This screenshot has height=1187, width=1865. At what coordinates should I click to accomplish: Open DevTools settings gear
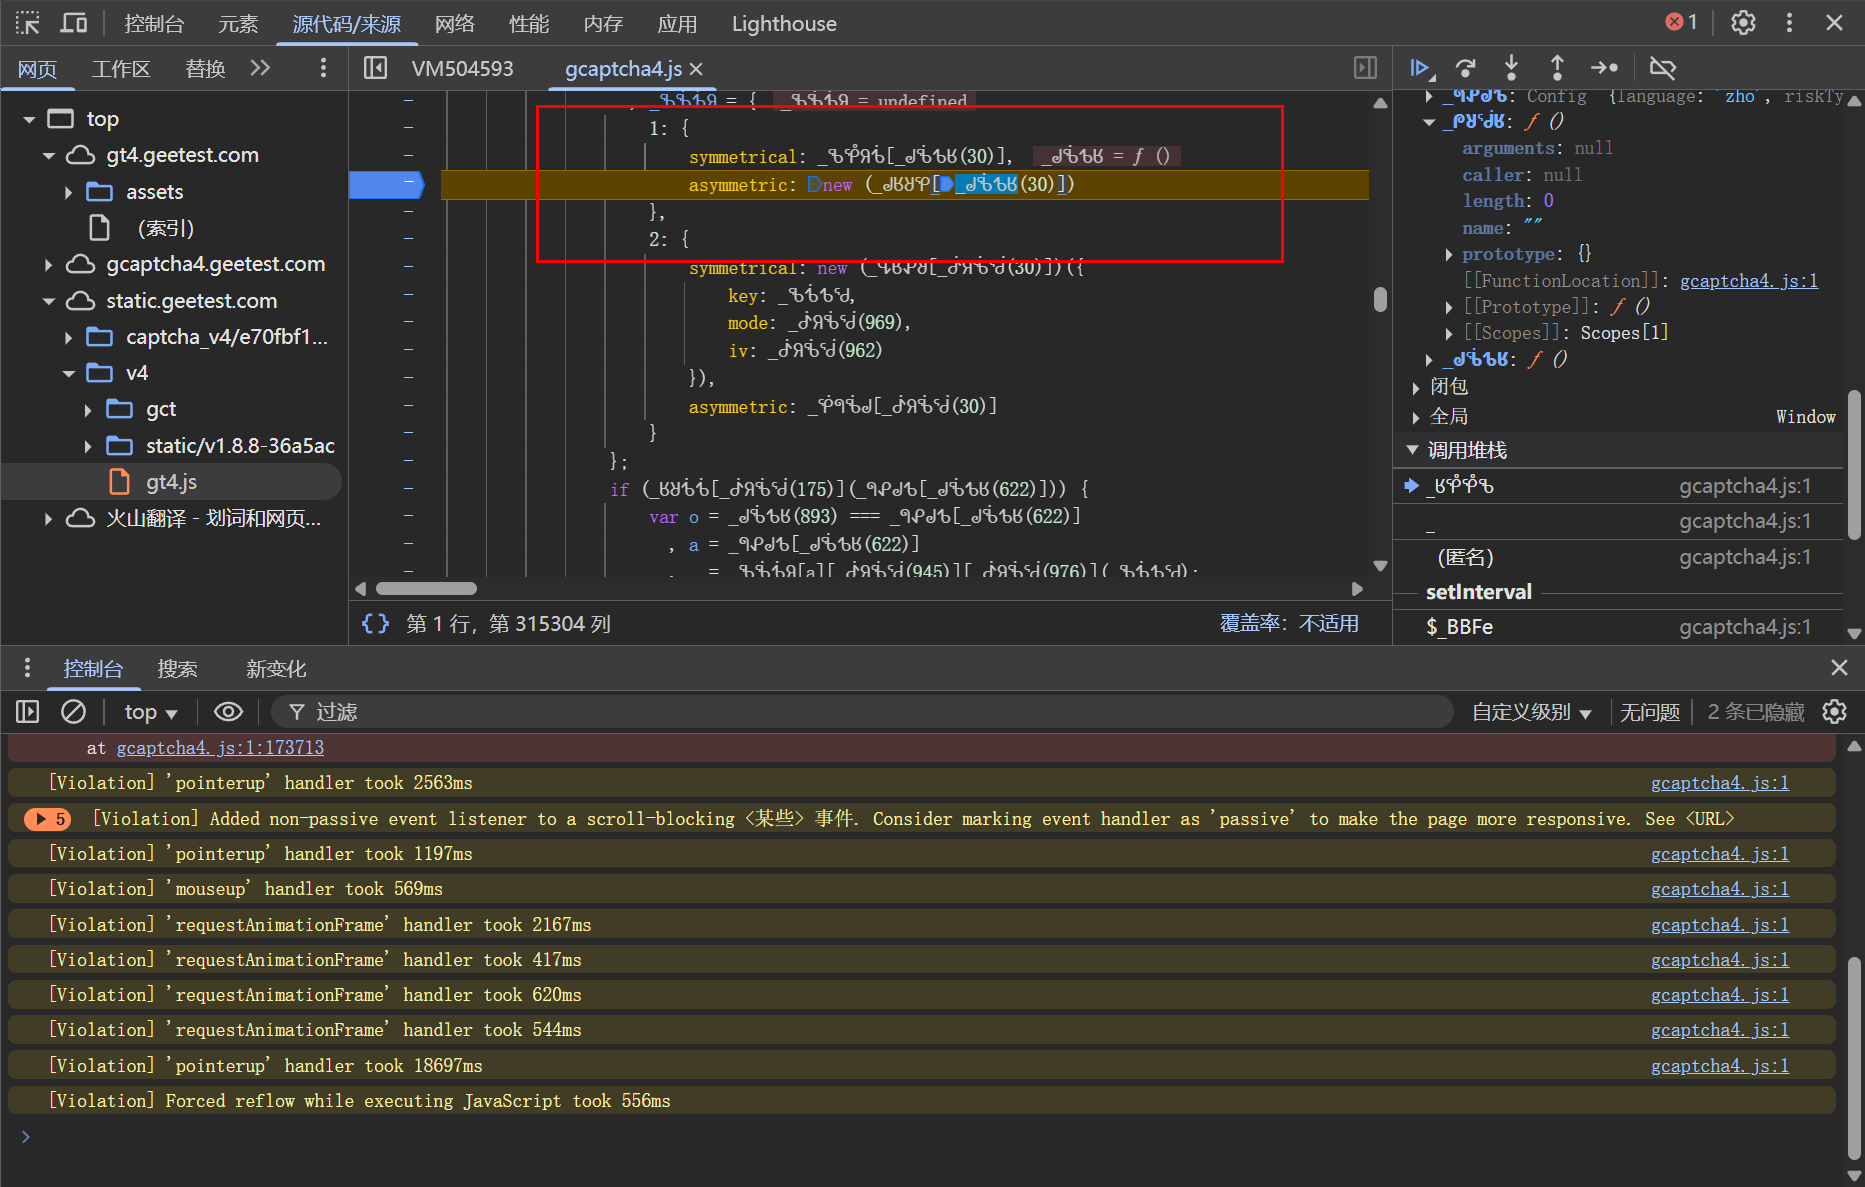(1743, 23)
